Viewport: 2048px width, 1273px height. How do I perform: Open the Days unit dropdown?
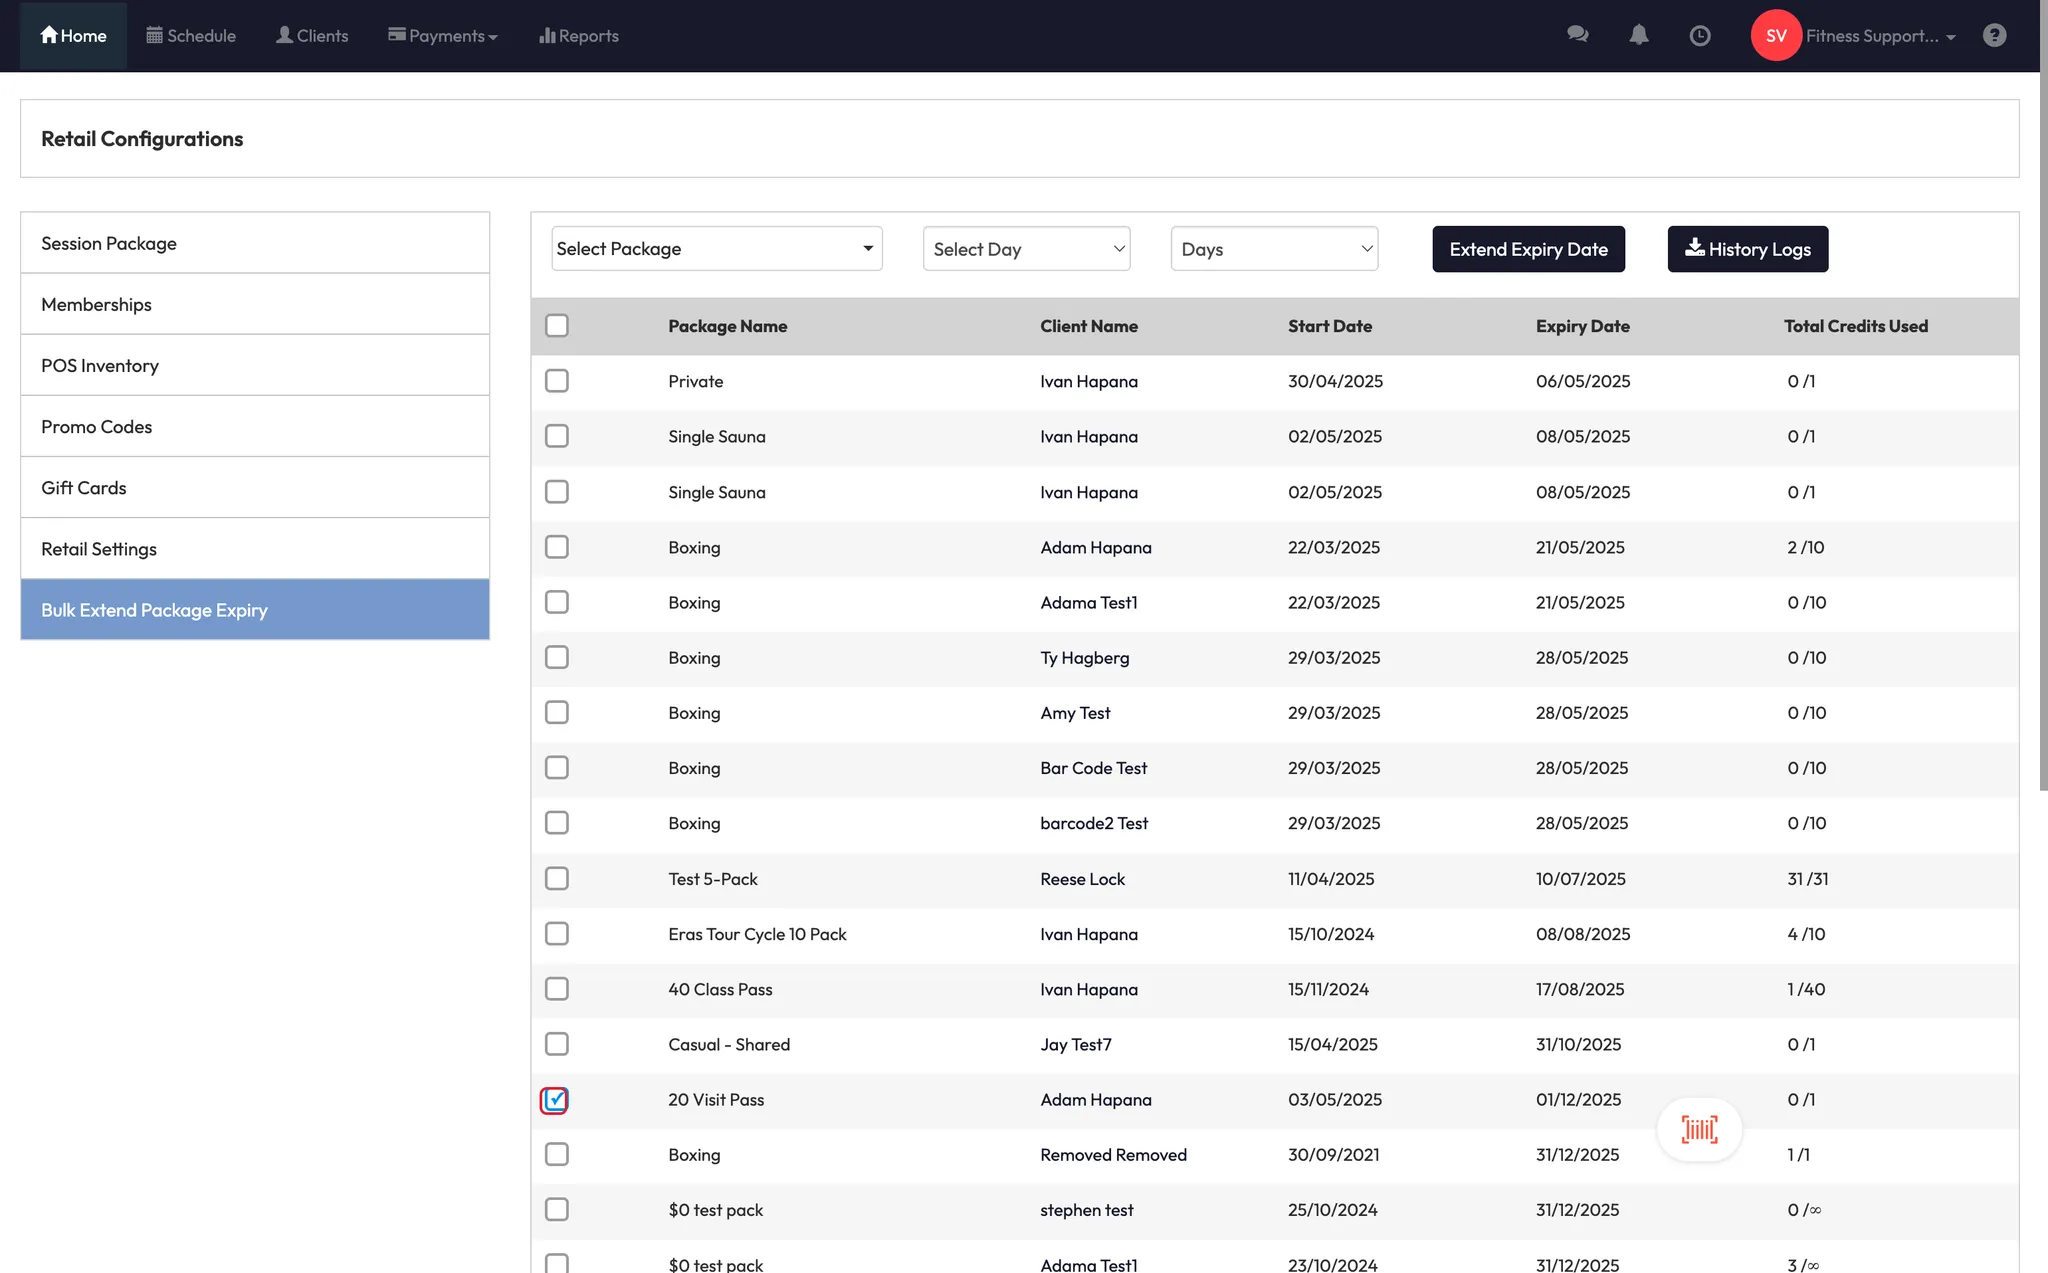coord(1274,249)
